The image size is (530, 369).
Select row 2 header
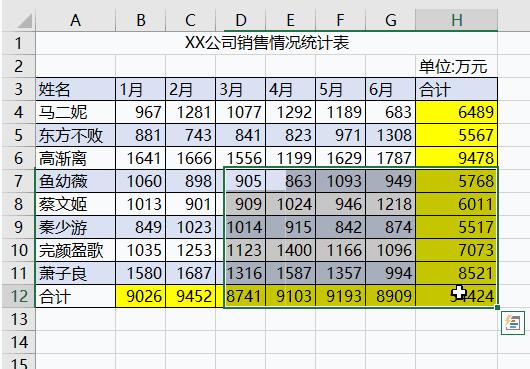pos(18,66)
